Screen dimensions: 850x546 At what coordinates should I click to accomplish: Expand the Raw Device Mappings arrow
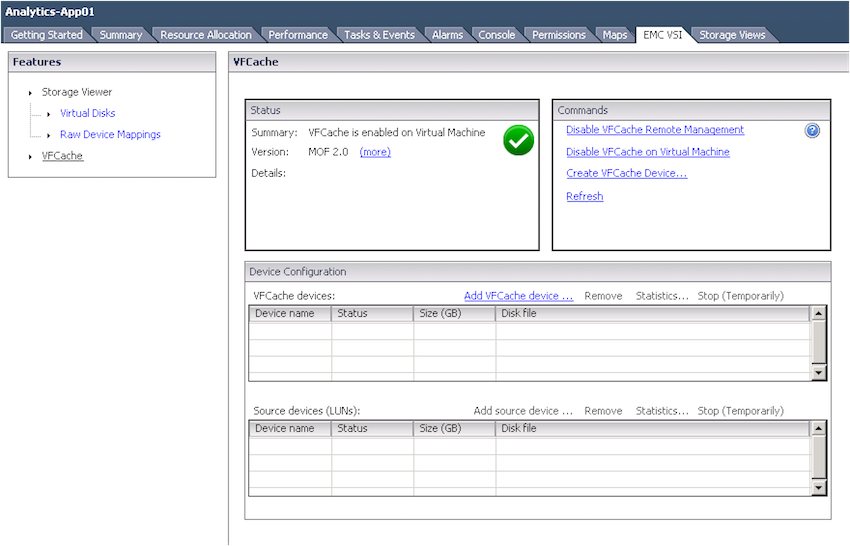tap(49, 136)
